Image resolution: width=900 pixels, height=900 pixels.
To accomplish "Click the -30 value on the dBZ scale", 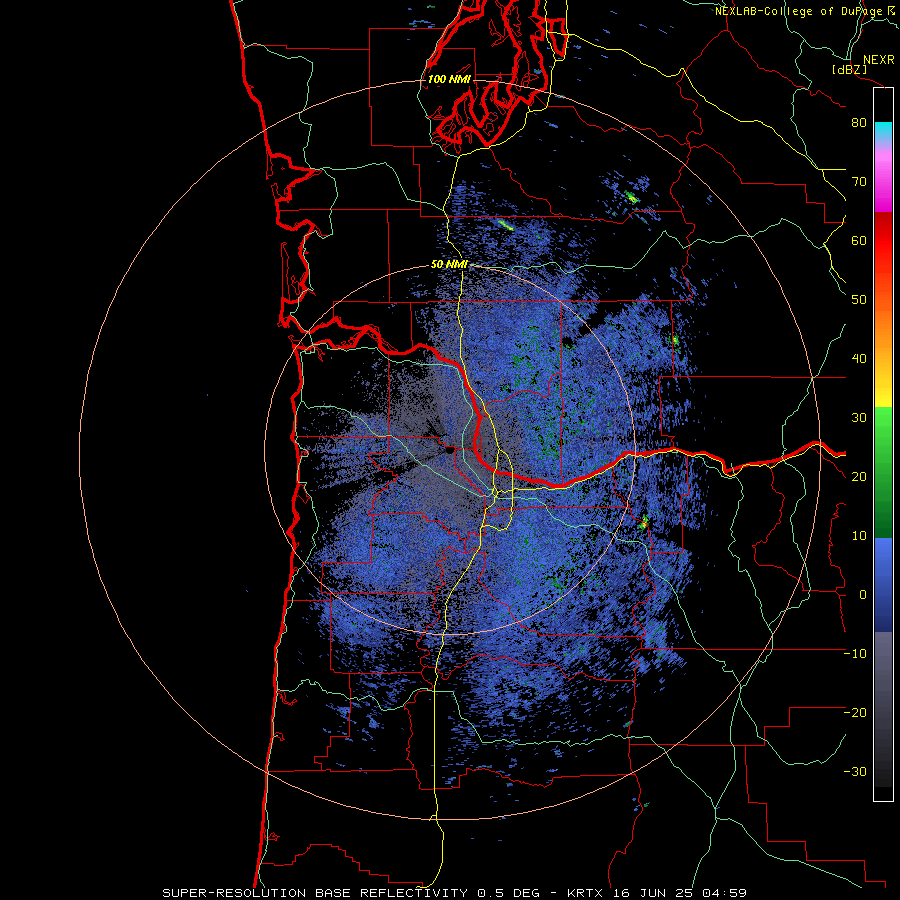I will (855, 771).
